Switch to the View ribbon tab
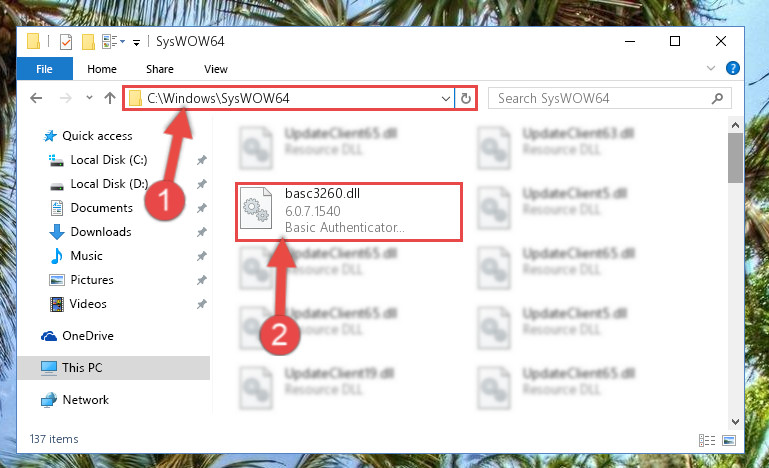The height and width of the screenshot is (468, 769). point(216,69)
